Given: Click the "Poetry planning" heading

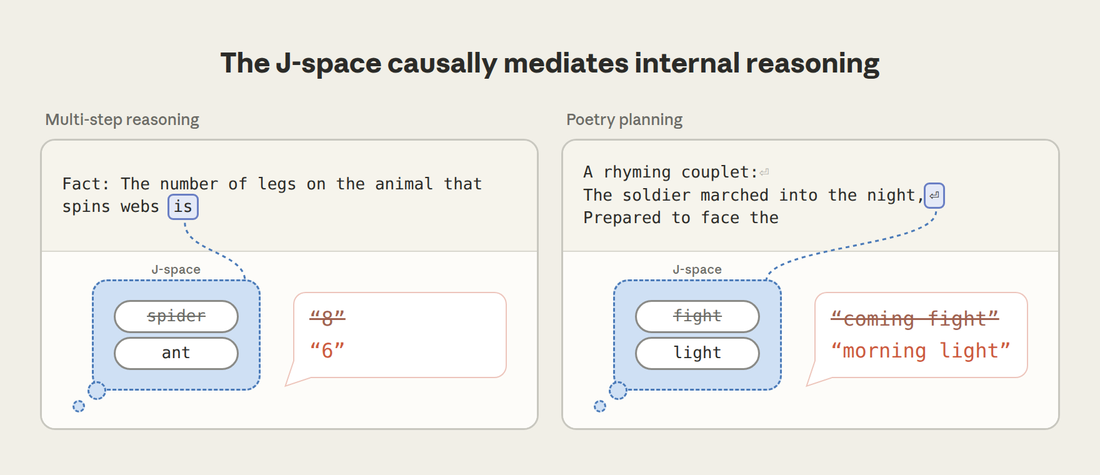Looking at the screenshot, I should [x=624, y=120].
